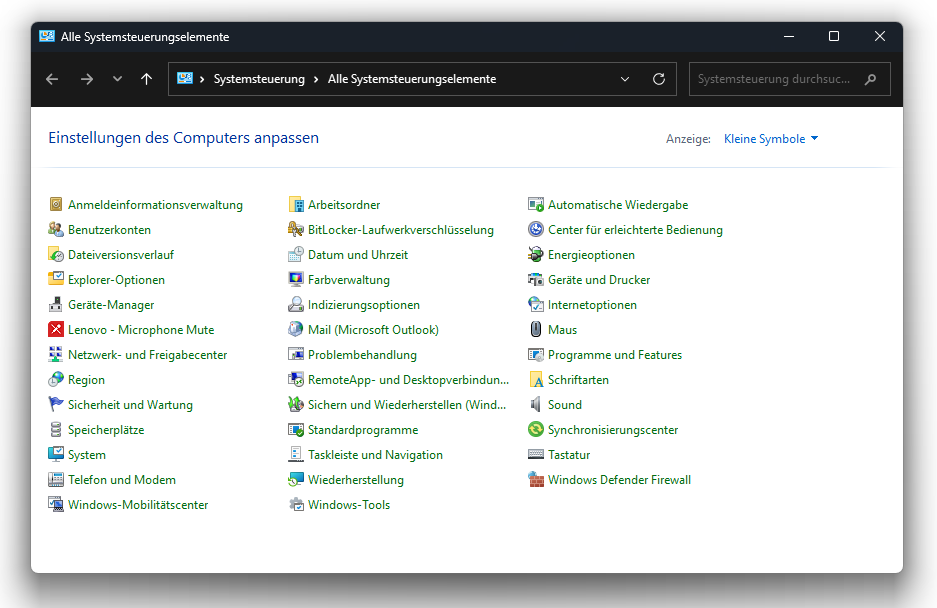Open Netzwerk- und Freigabecenter link

[147, 355]
